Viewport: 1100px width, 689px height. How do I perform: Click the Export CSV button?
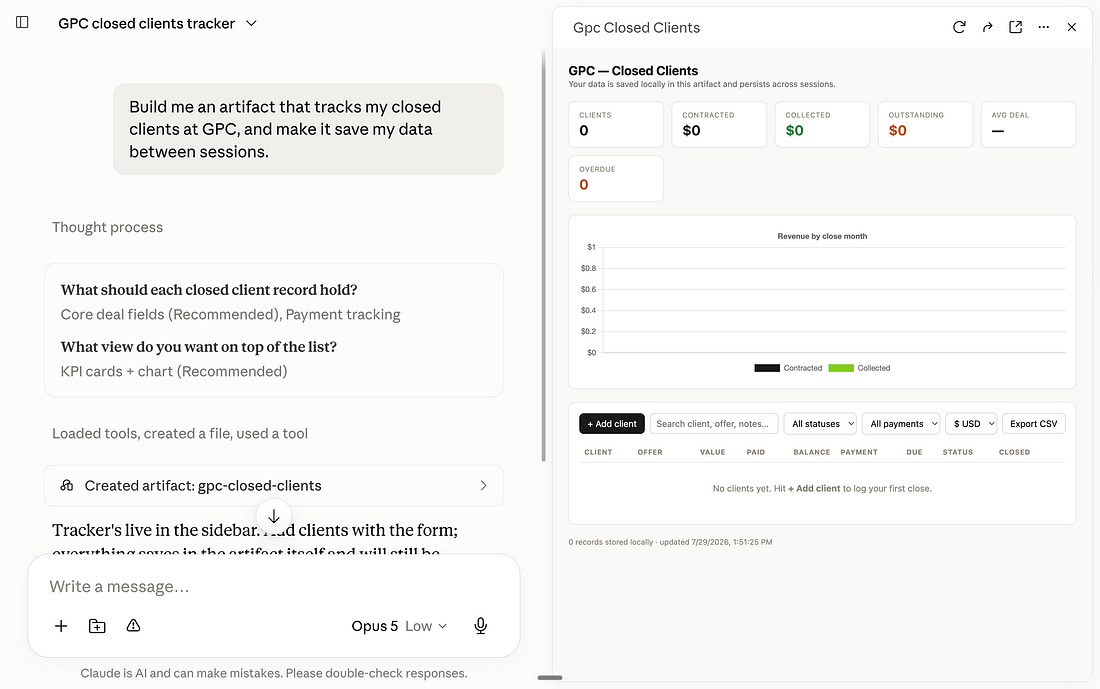click(1033, 424)
